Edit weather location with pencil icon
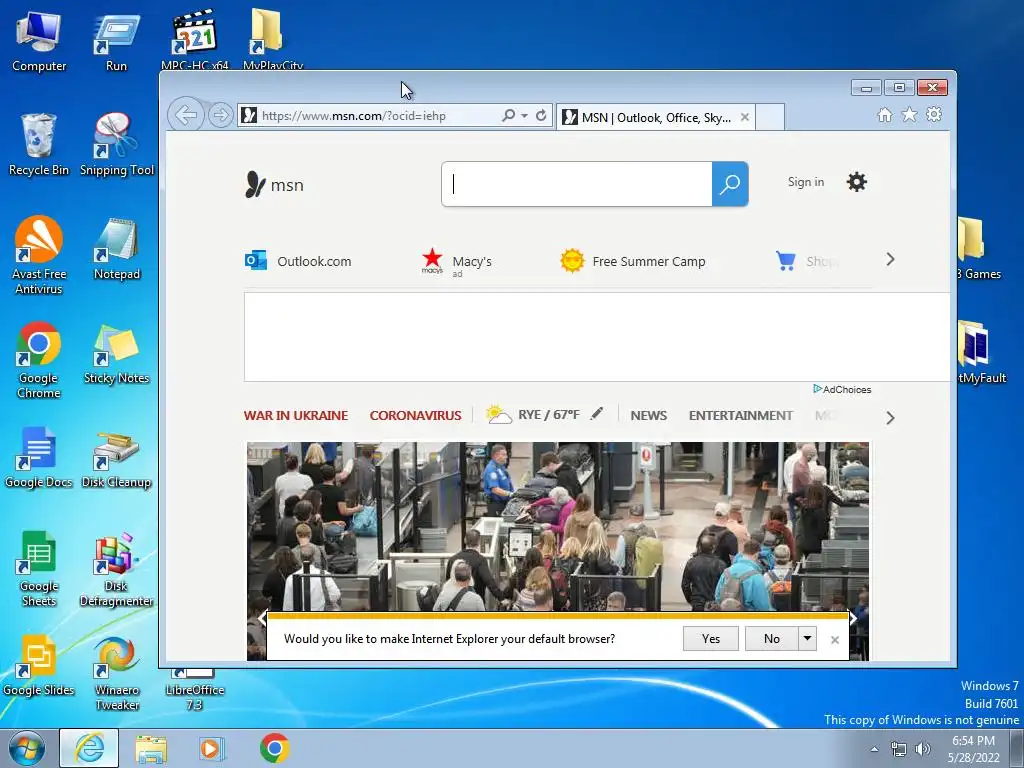The image size is (1024, 768). pyautogui.click(x=596, y=413)
